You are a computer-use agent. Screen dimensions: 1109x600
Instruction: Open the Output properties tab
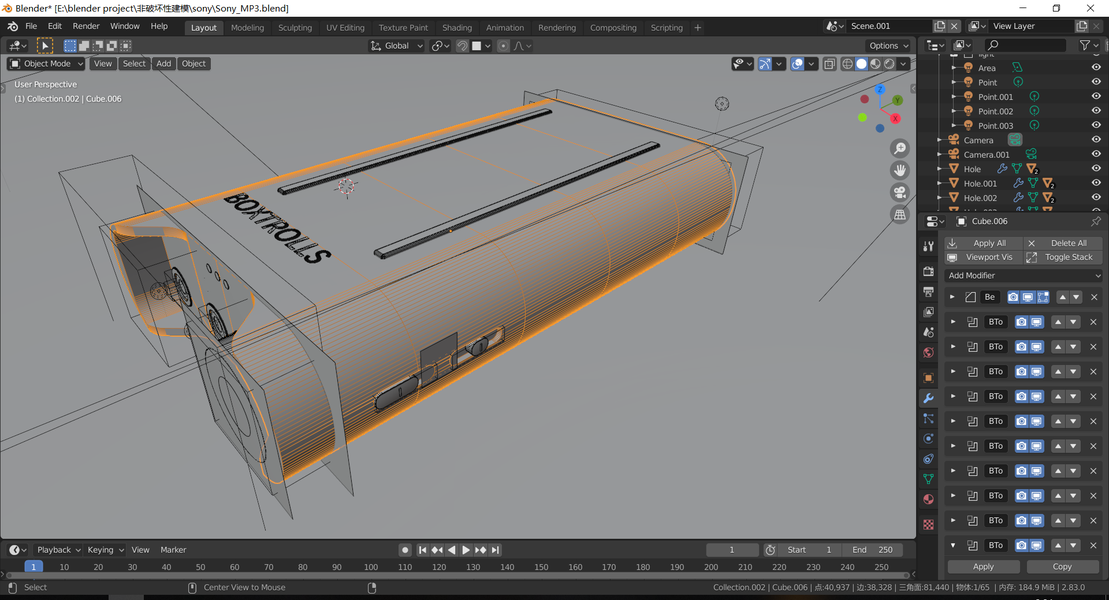click(x=929, y=292)
